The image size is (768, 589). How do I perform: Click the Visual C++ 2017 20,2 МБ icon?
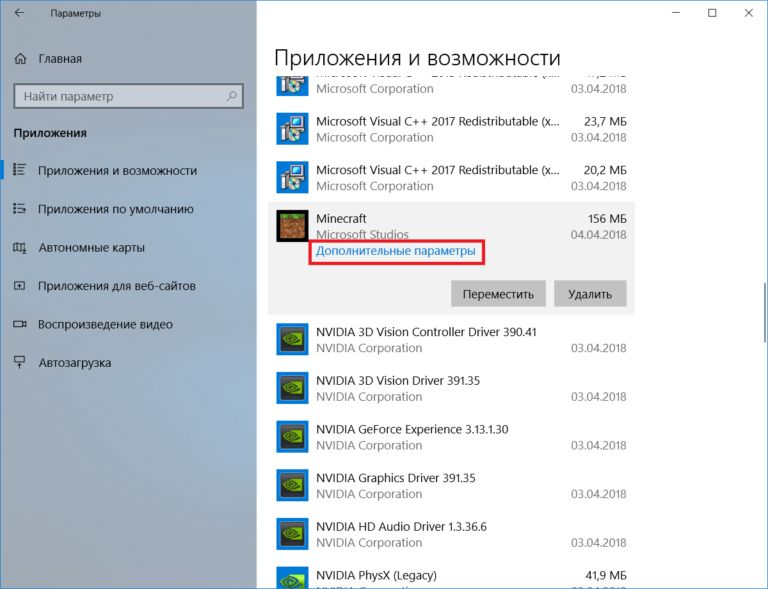point(292,177)
